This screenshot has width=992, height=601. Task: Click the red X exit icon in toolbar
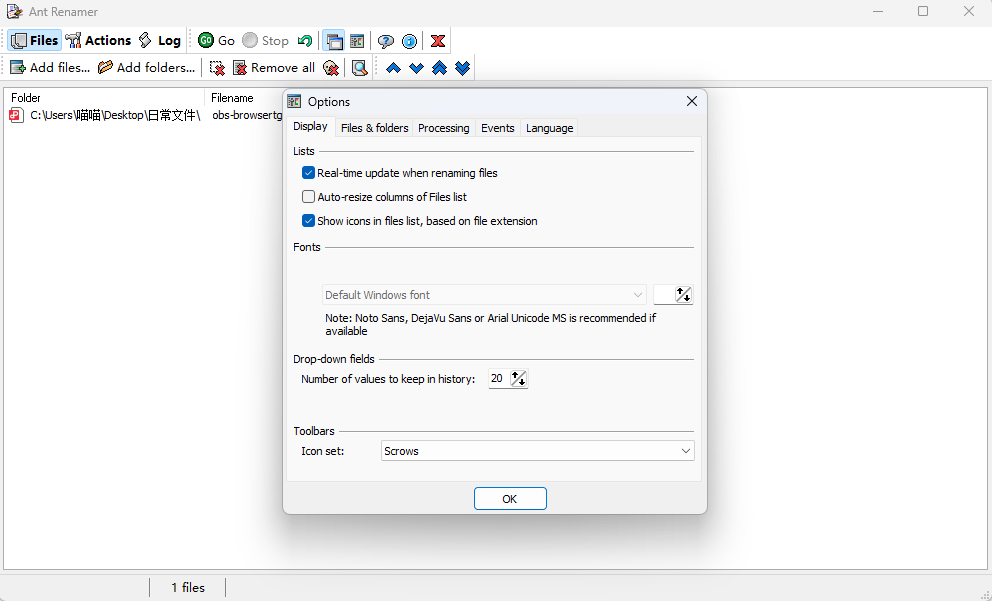[437, 41]
